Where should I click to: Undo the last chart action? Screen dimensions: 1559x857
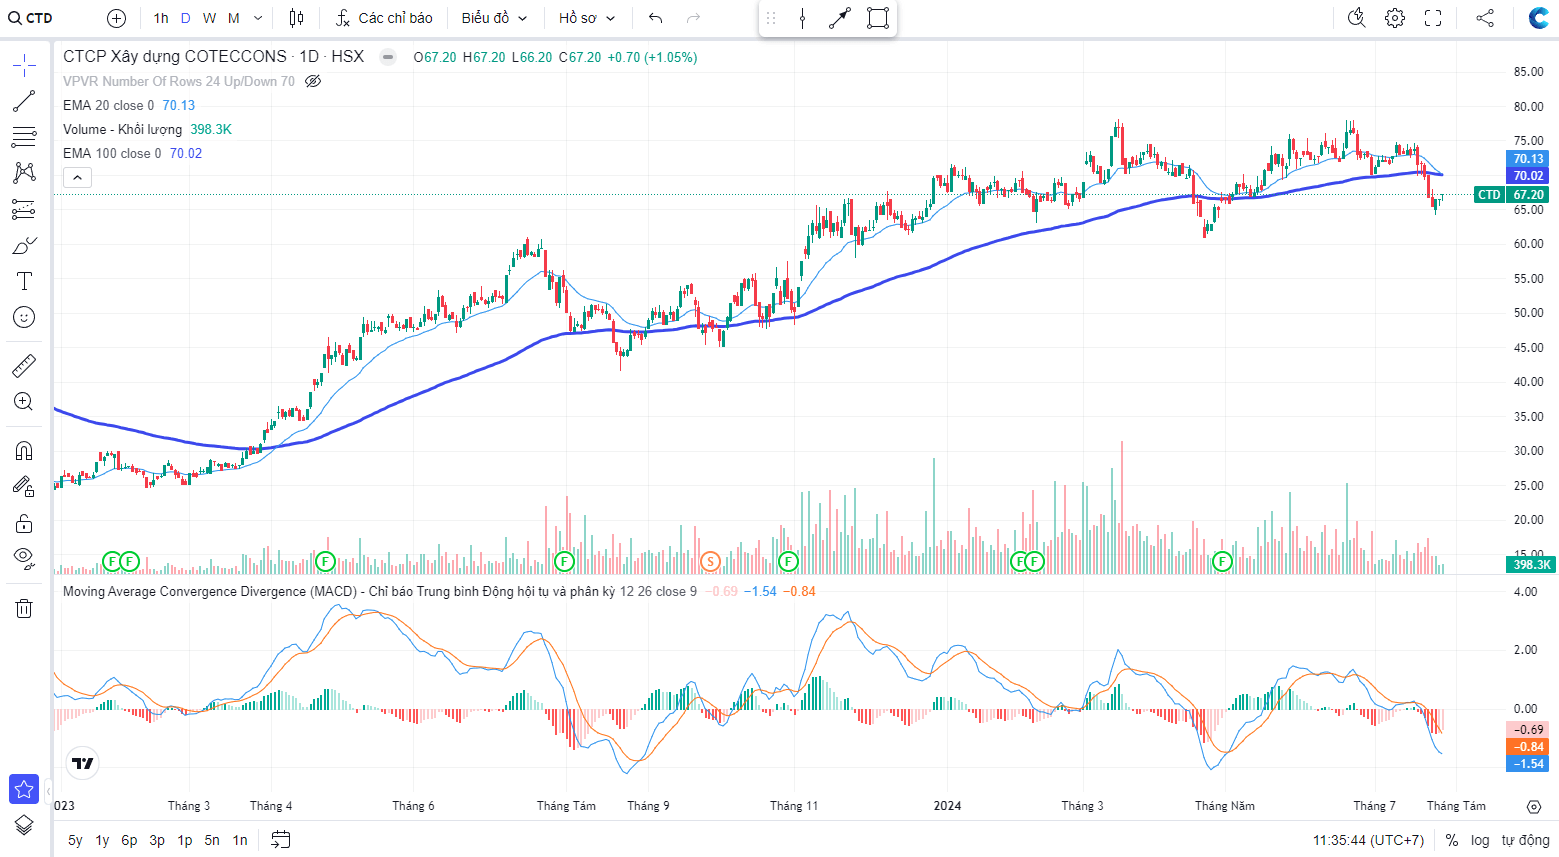[x=656, y=18]
